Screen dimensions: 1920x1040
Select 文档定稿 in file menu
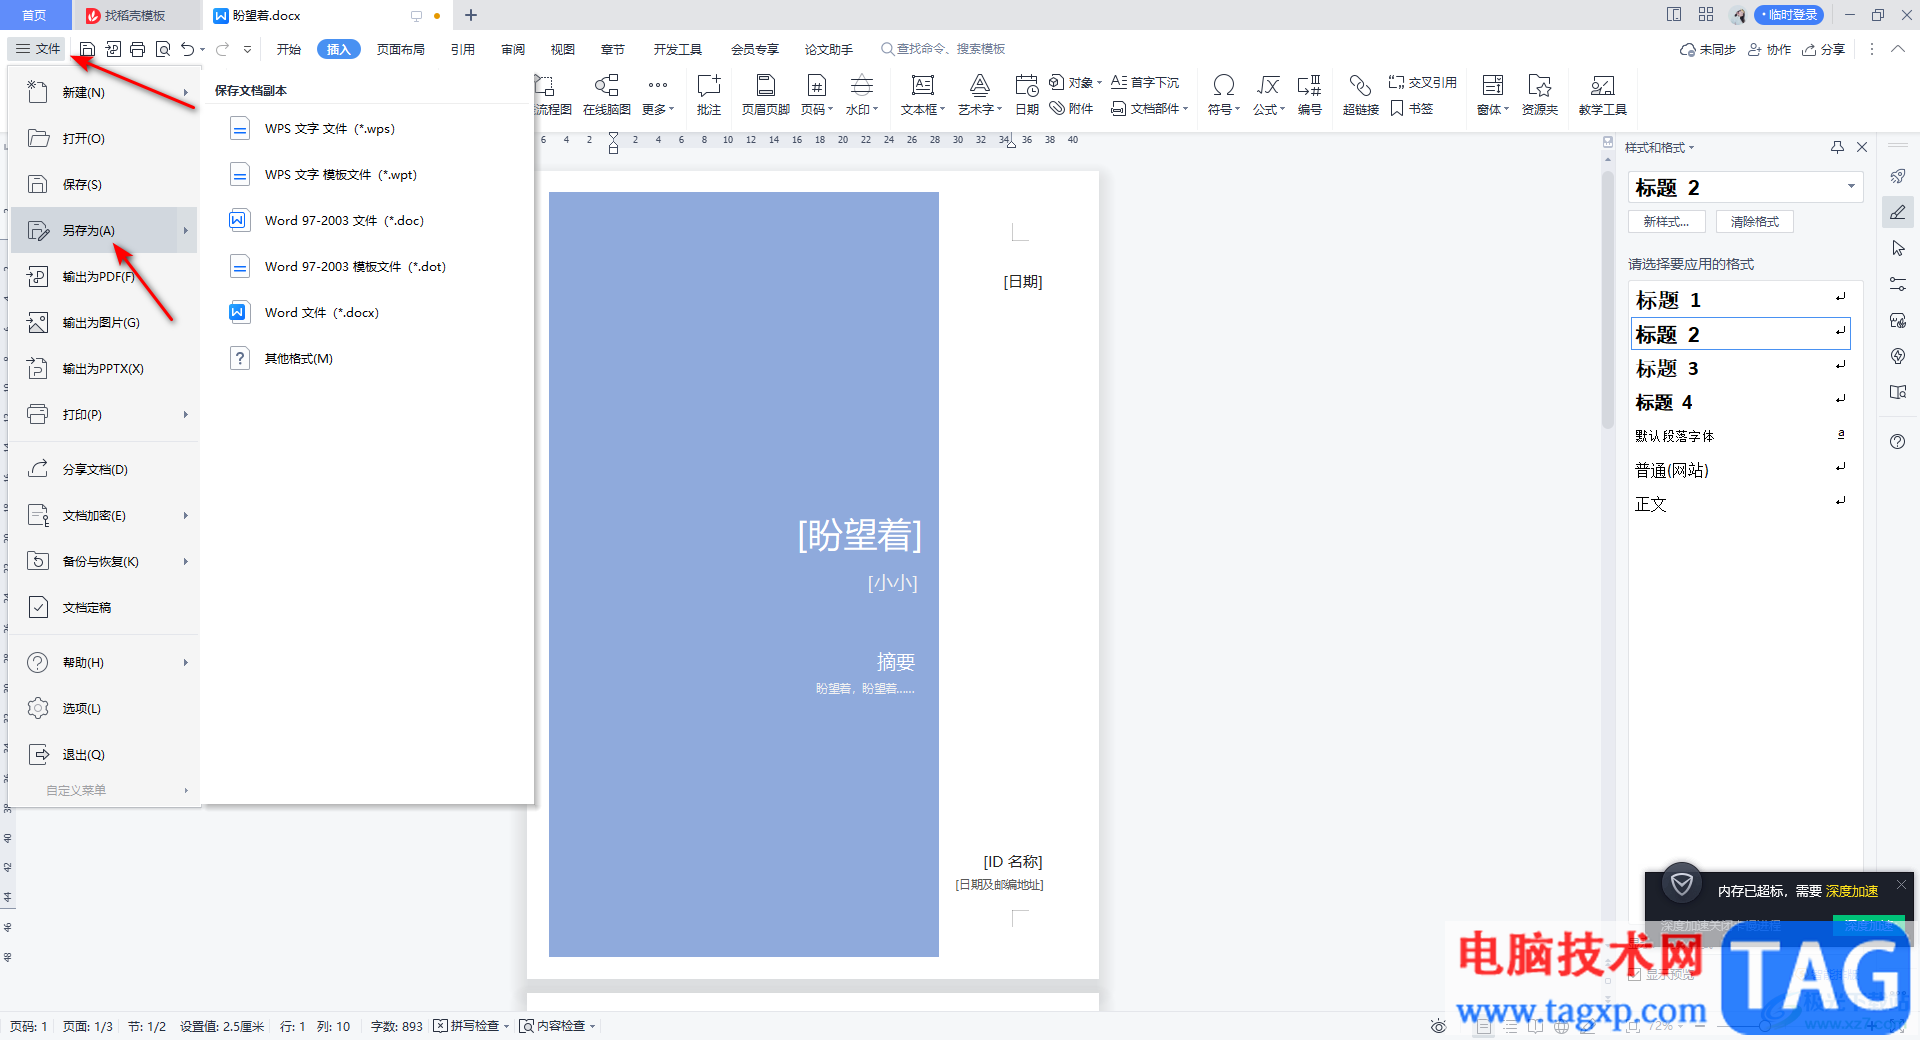[104, 608]
